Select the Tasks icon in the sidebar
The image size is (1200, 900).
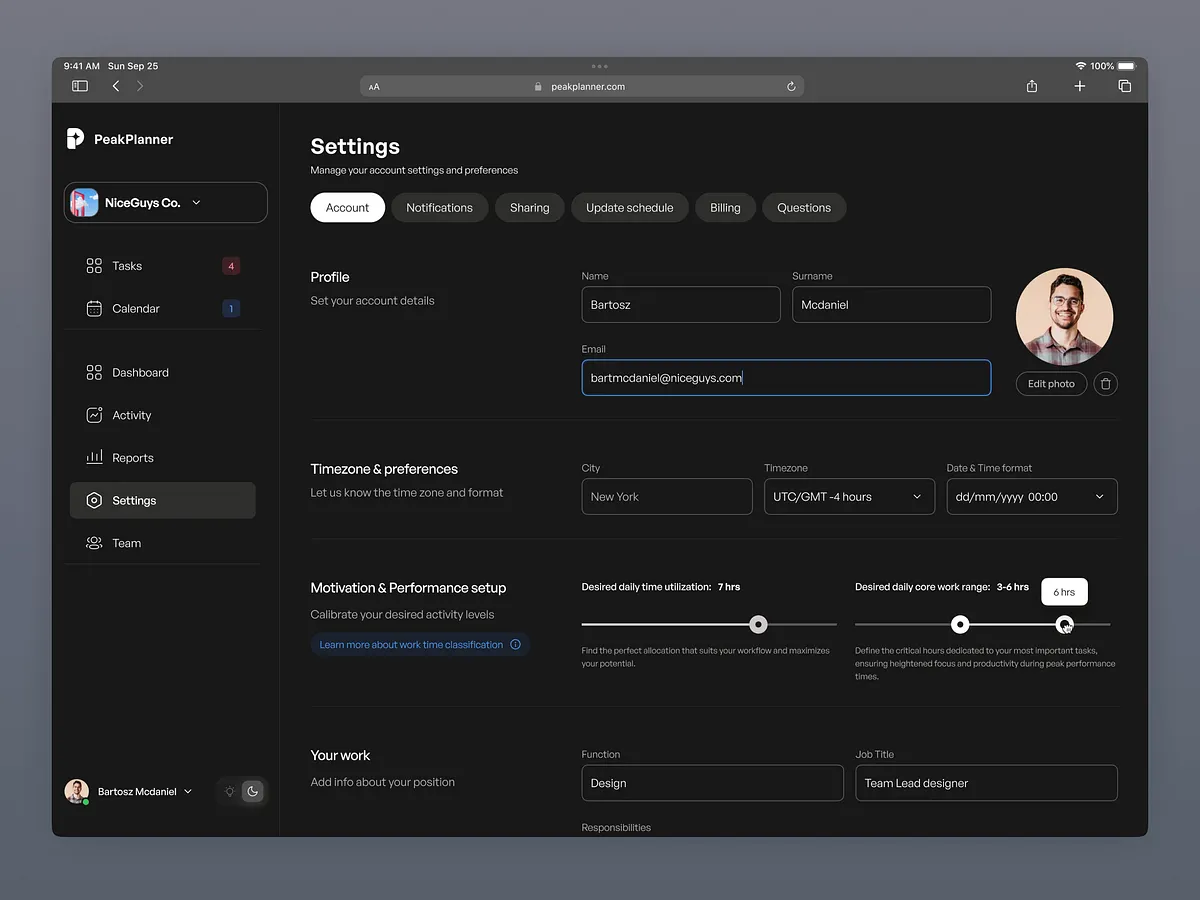coord(94,265)
